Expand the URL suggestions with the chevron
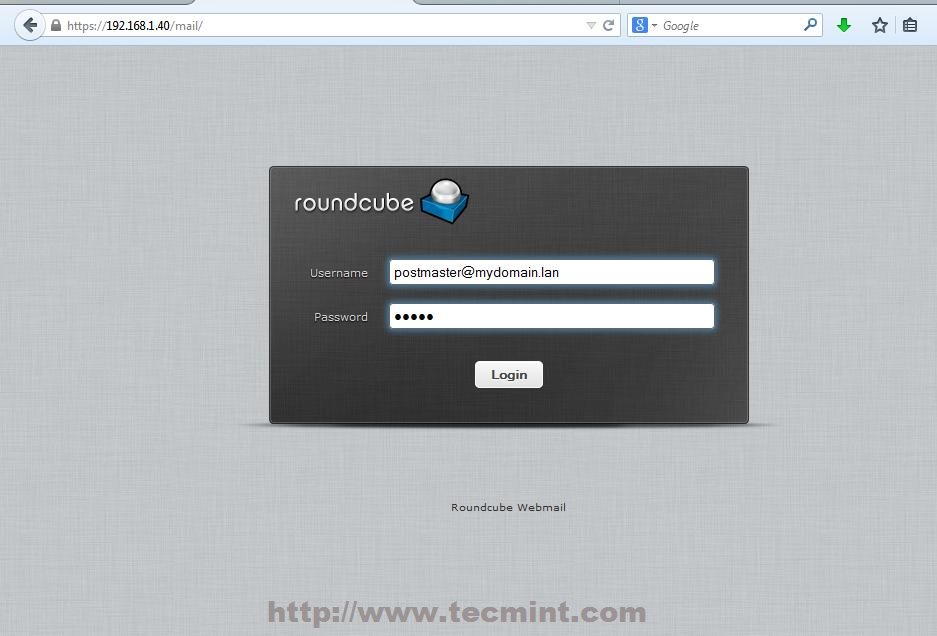The image size is (937, 636). pyautogui.click(x=591, y=24)
